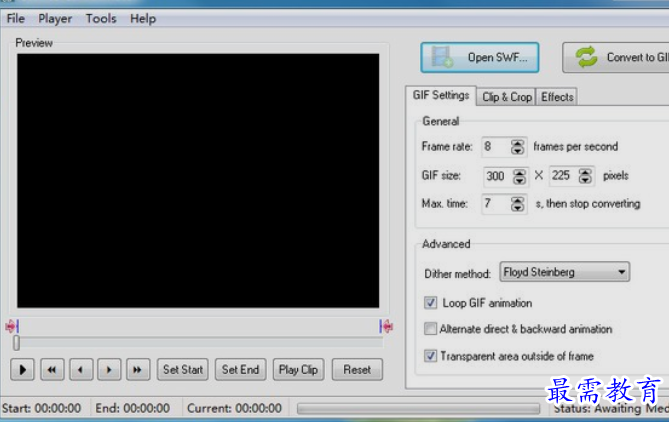Screen dimensions: 669x422
Task: Toggle Loop GIF animation checkbox
Action: [430, 303]
